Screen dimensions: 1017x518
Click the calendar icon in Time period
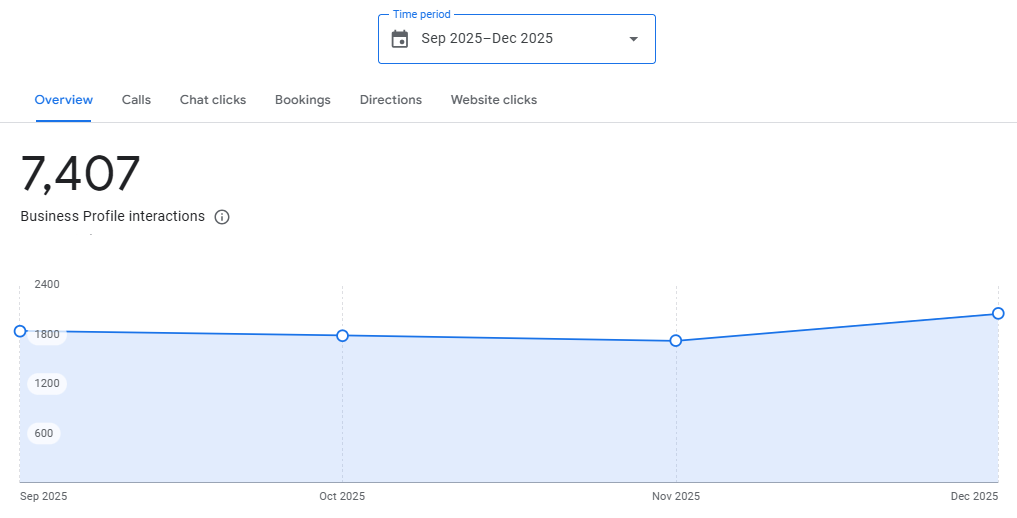(x=400, y=39)
